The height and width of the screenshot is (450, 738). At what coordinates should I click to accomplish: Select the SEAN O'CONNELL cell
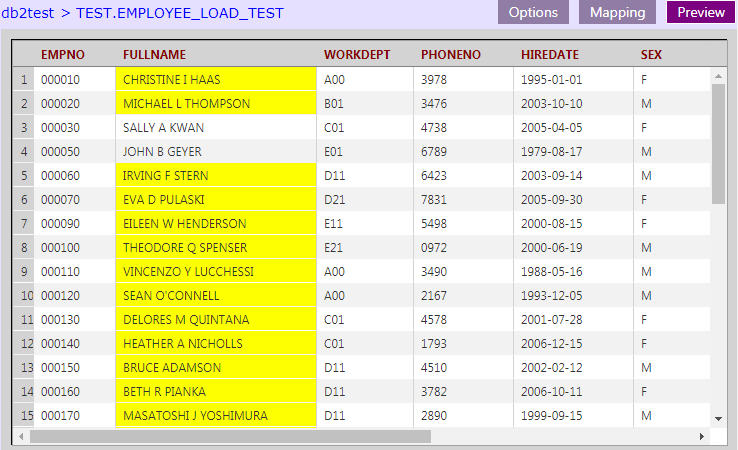click(216, 296)
